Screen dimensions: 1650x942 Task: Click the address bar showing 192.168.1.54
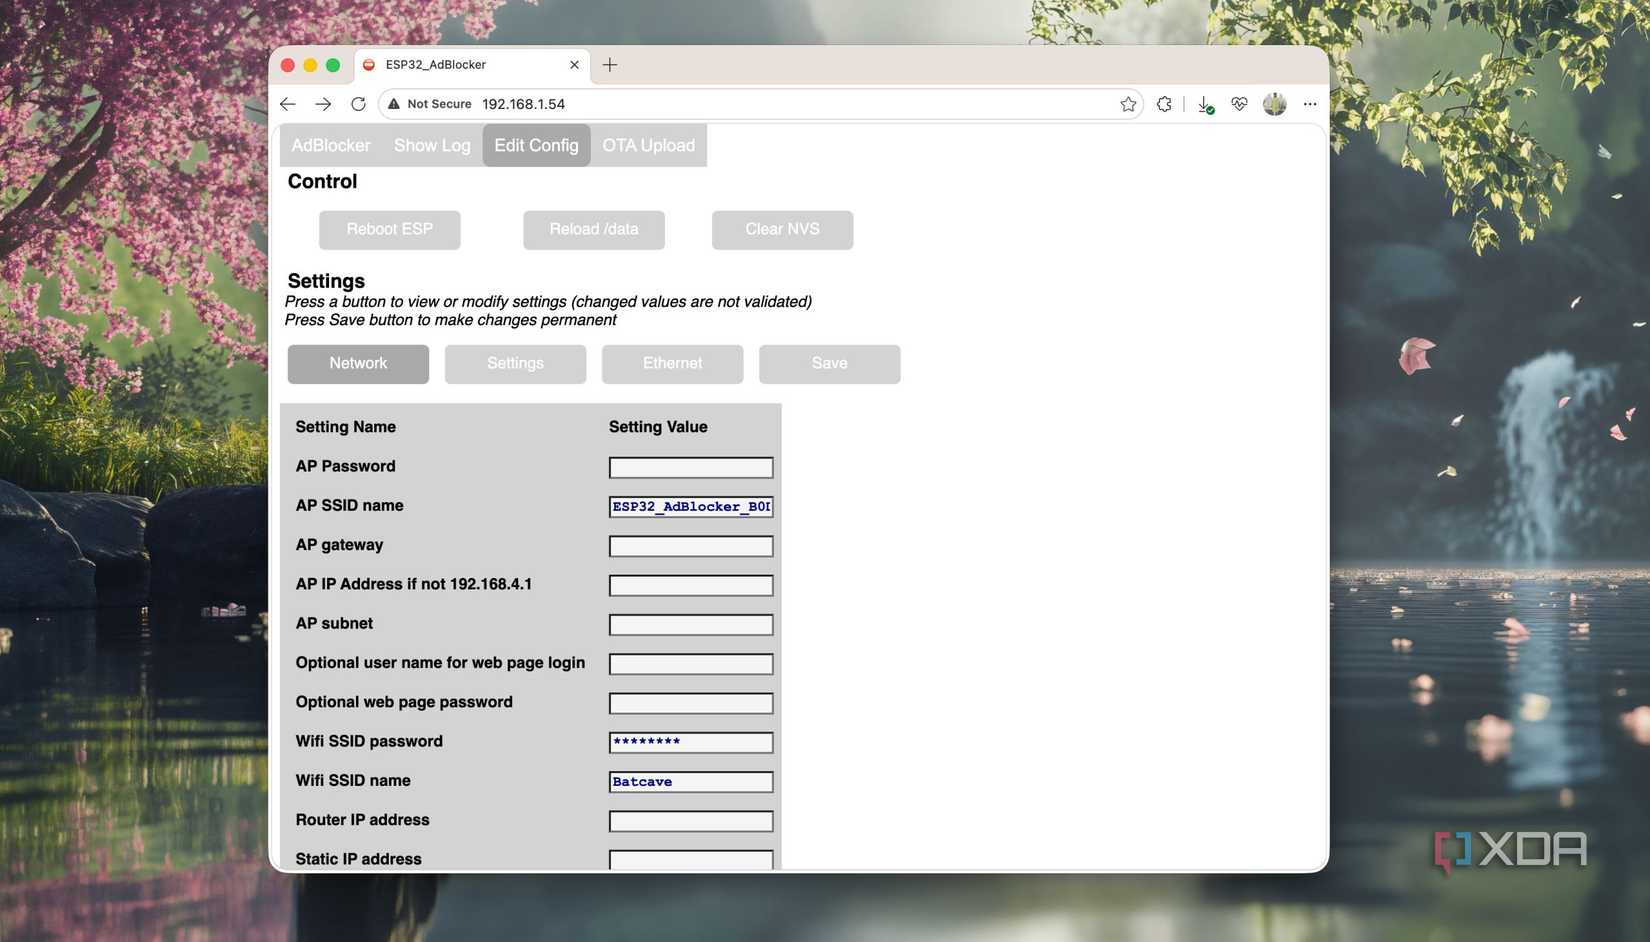[760, 104]
